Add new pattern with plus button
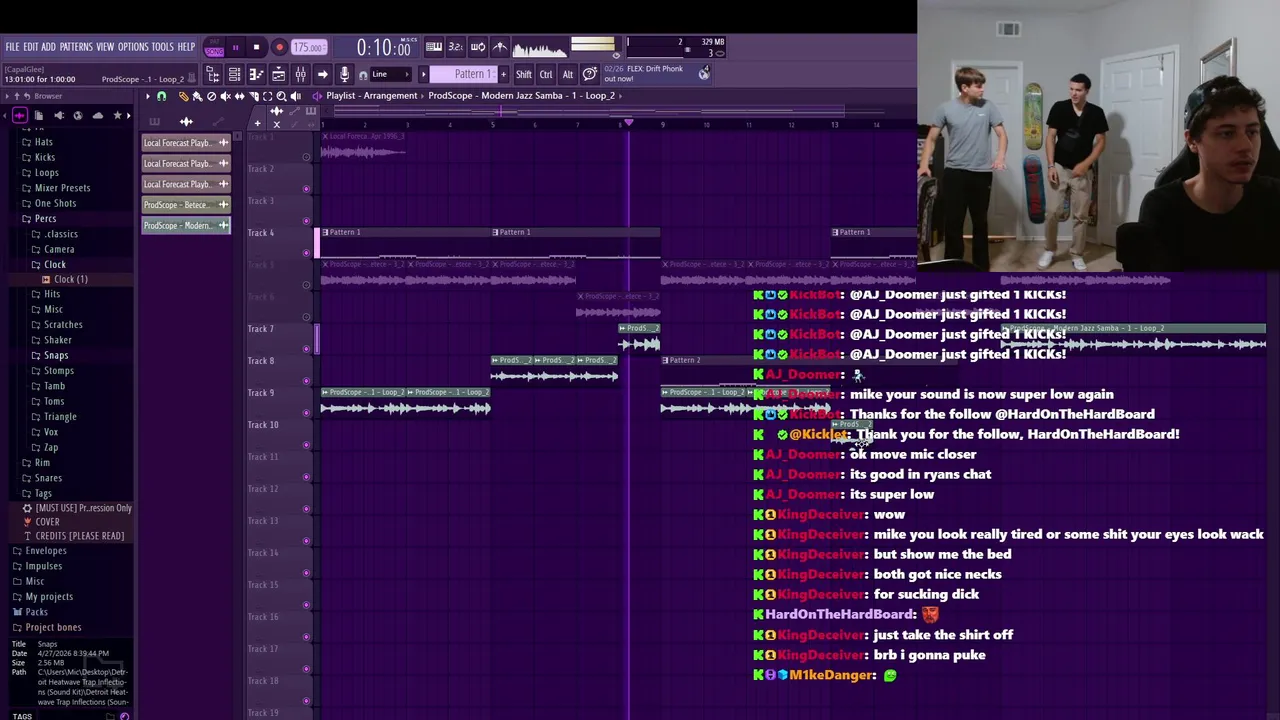 (x=504, y=74)
